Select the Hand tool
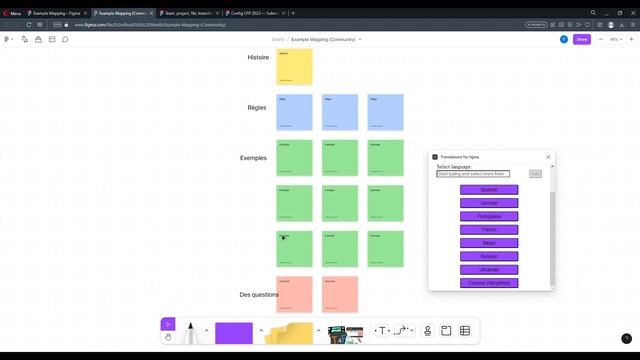Image resolution: width=640 pixels, height=360 pixels. pos(168,337)
